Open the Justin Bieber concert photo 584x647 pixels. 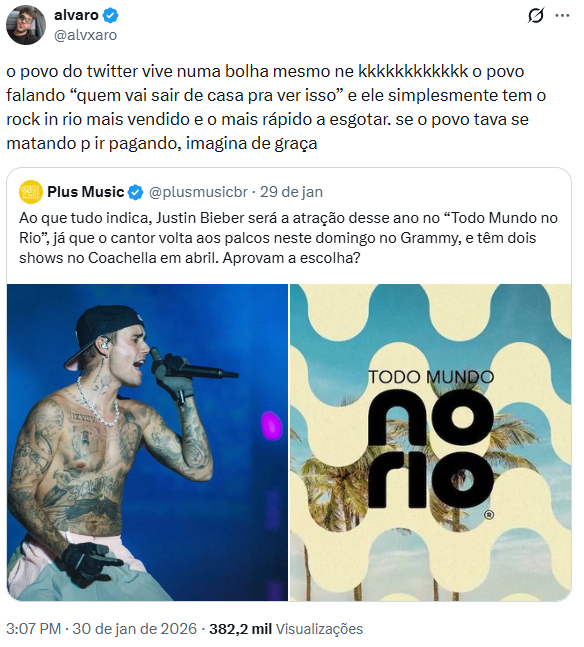pyautogui.click(x=147, y=442)
